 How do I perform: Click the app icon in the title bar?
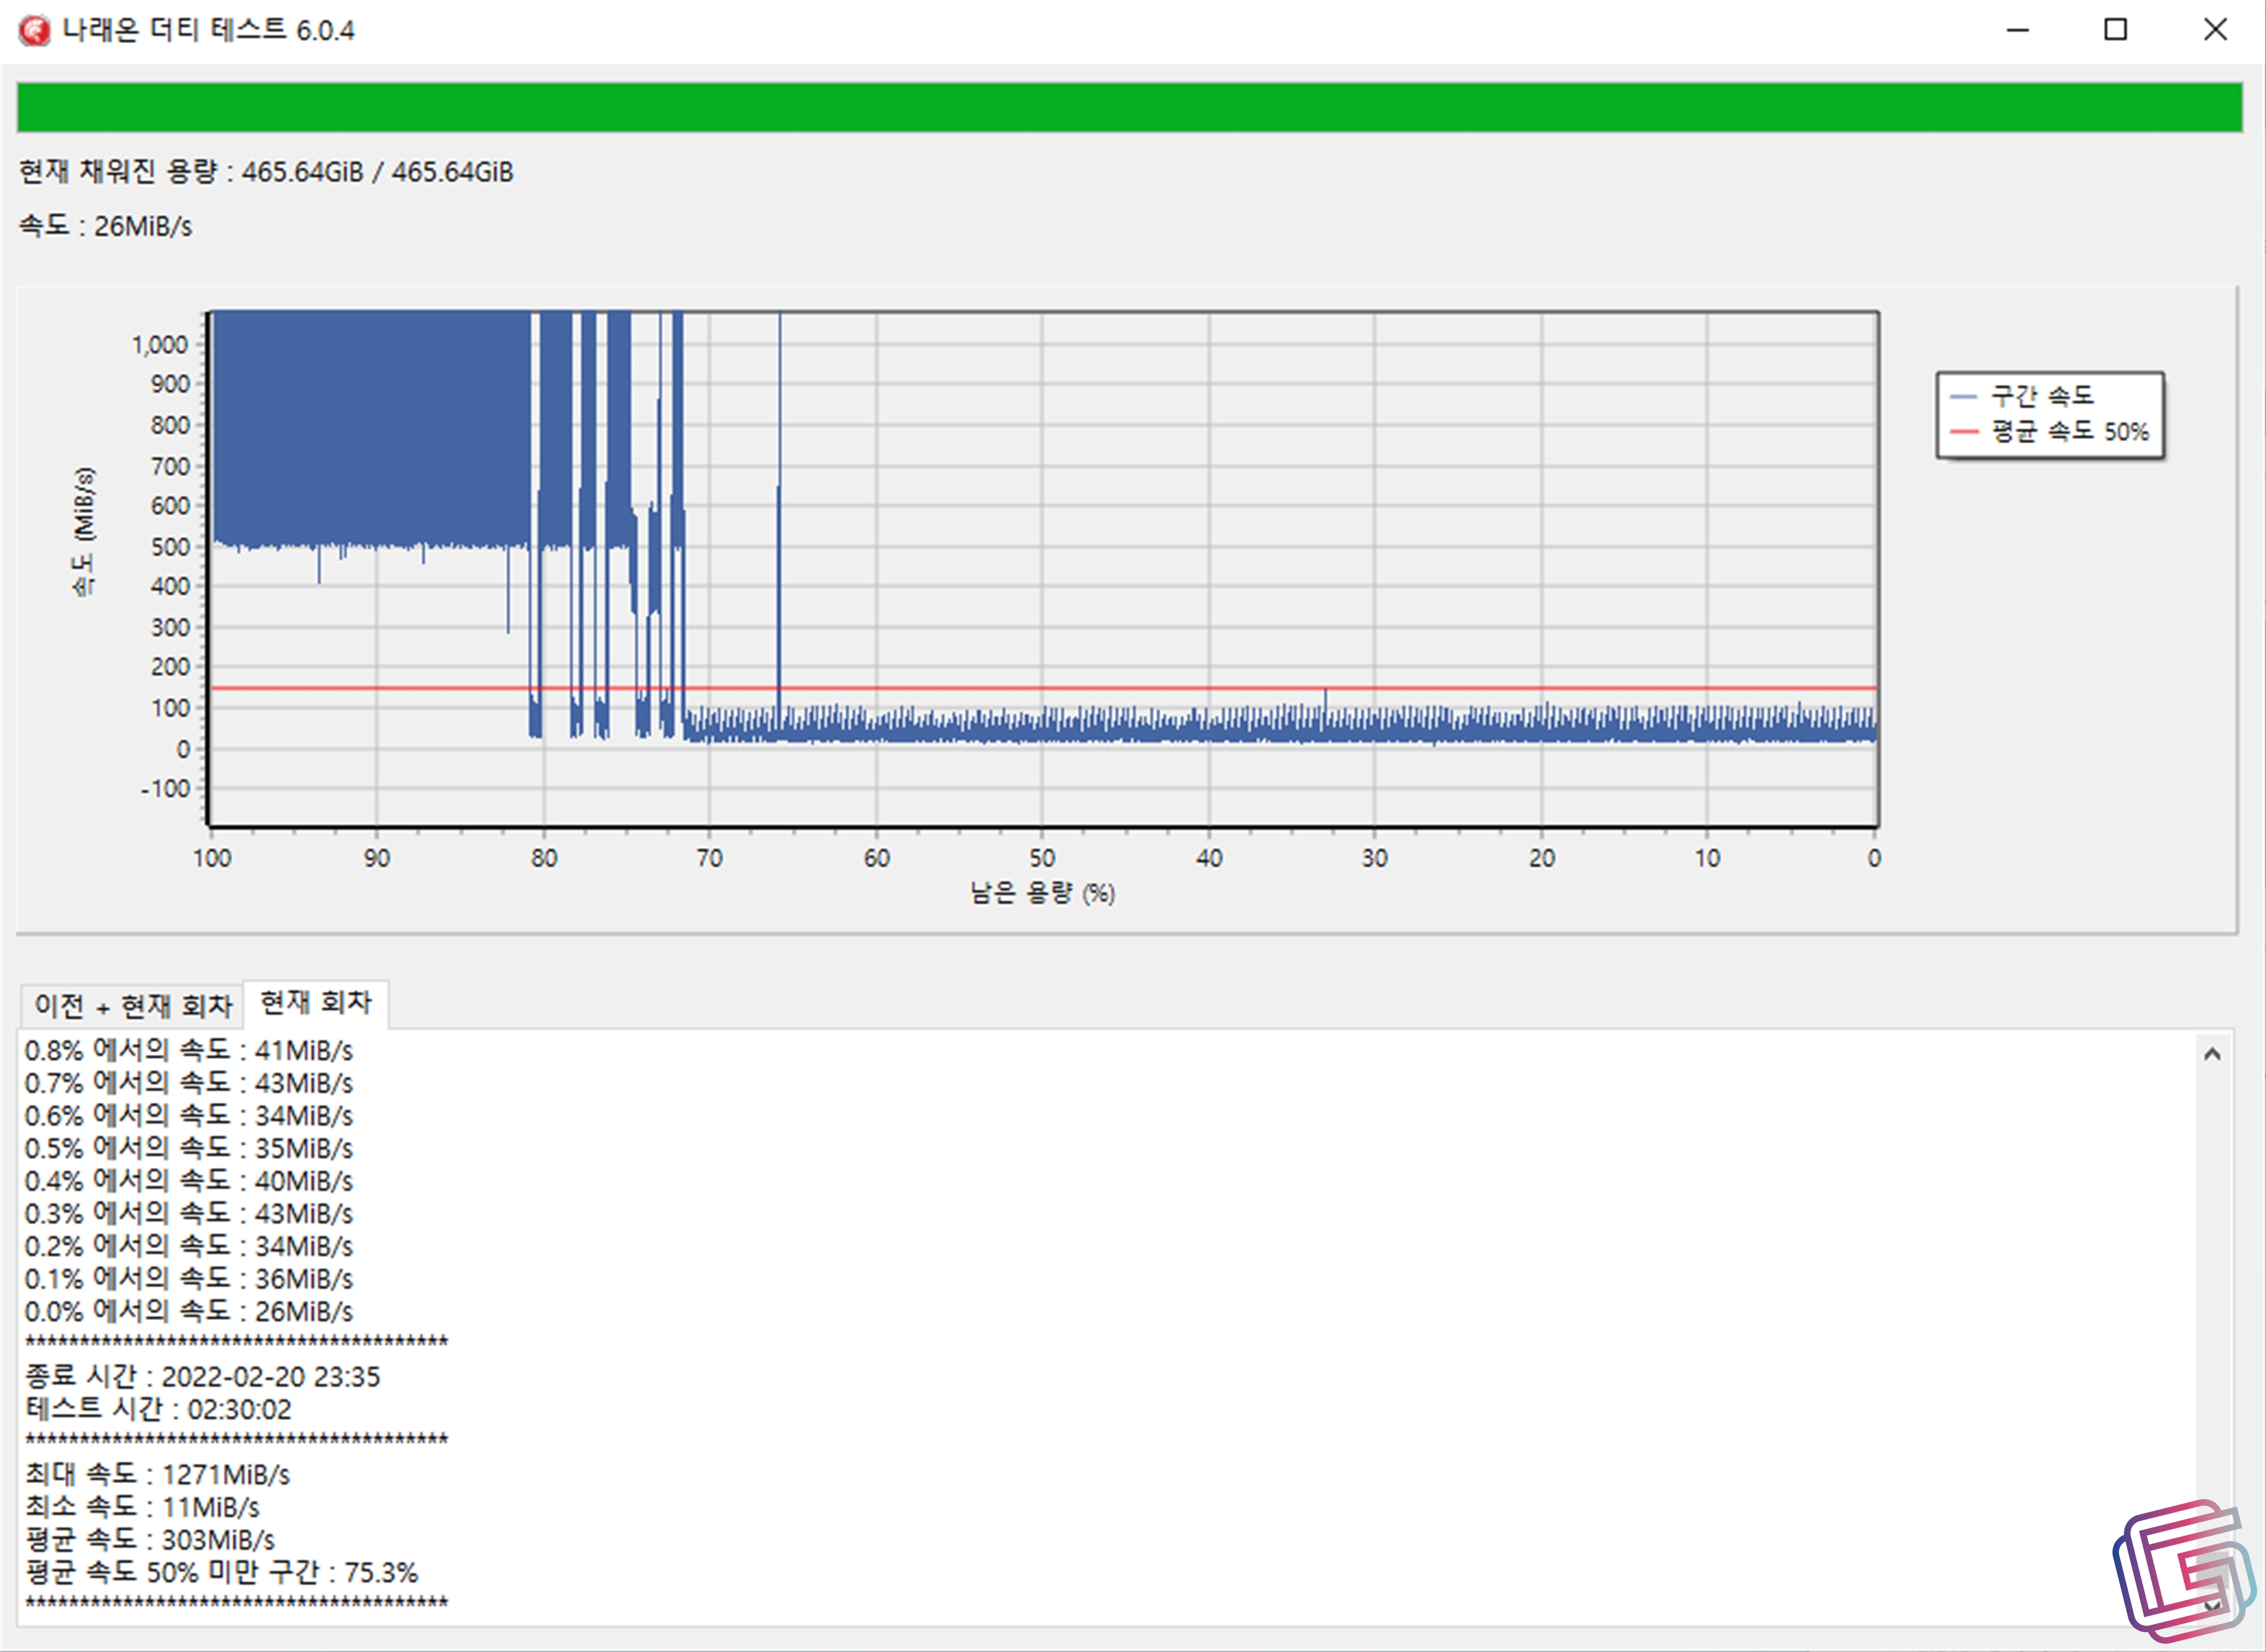pos(33,30)
